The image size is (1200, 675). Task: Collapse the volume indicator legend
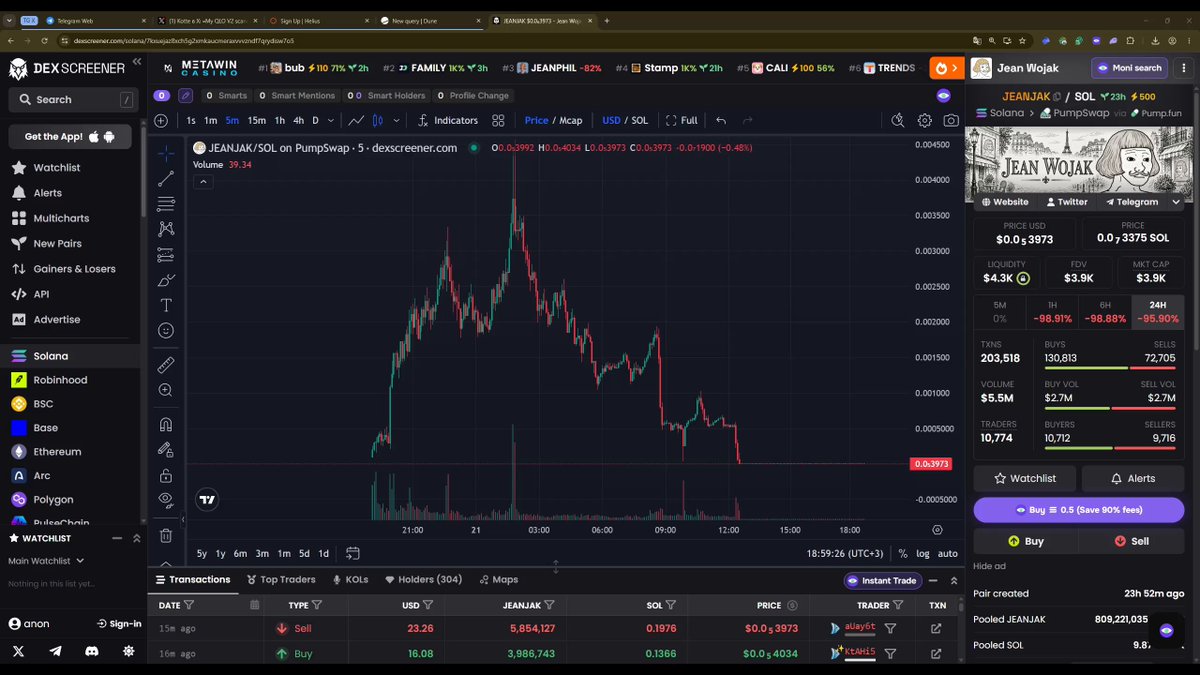[x=203, y=182]
